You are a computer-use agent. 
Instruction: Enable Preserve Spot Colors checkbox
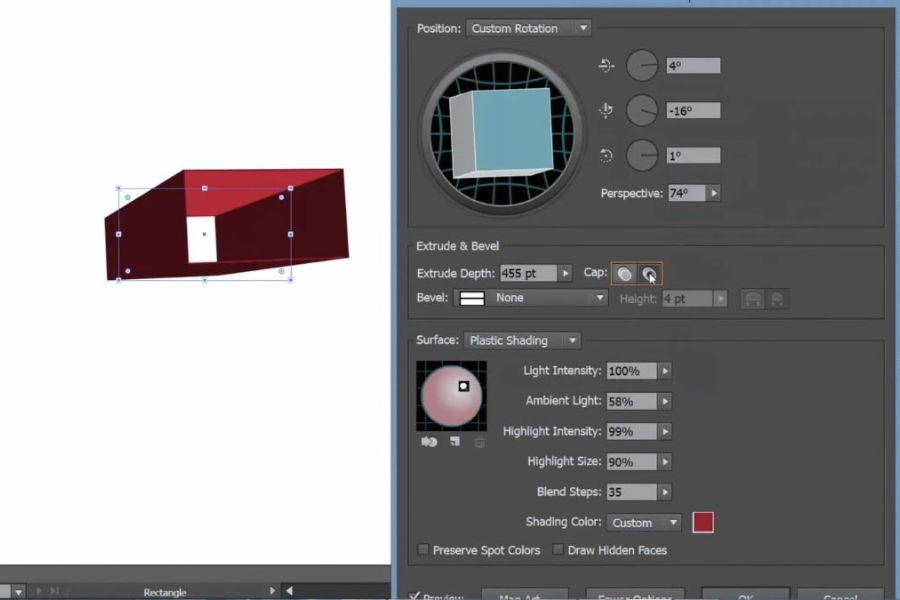pos(424,550)
